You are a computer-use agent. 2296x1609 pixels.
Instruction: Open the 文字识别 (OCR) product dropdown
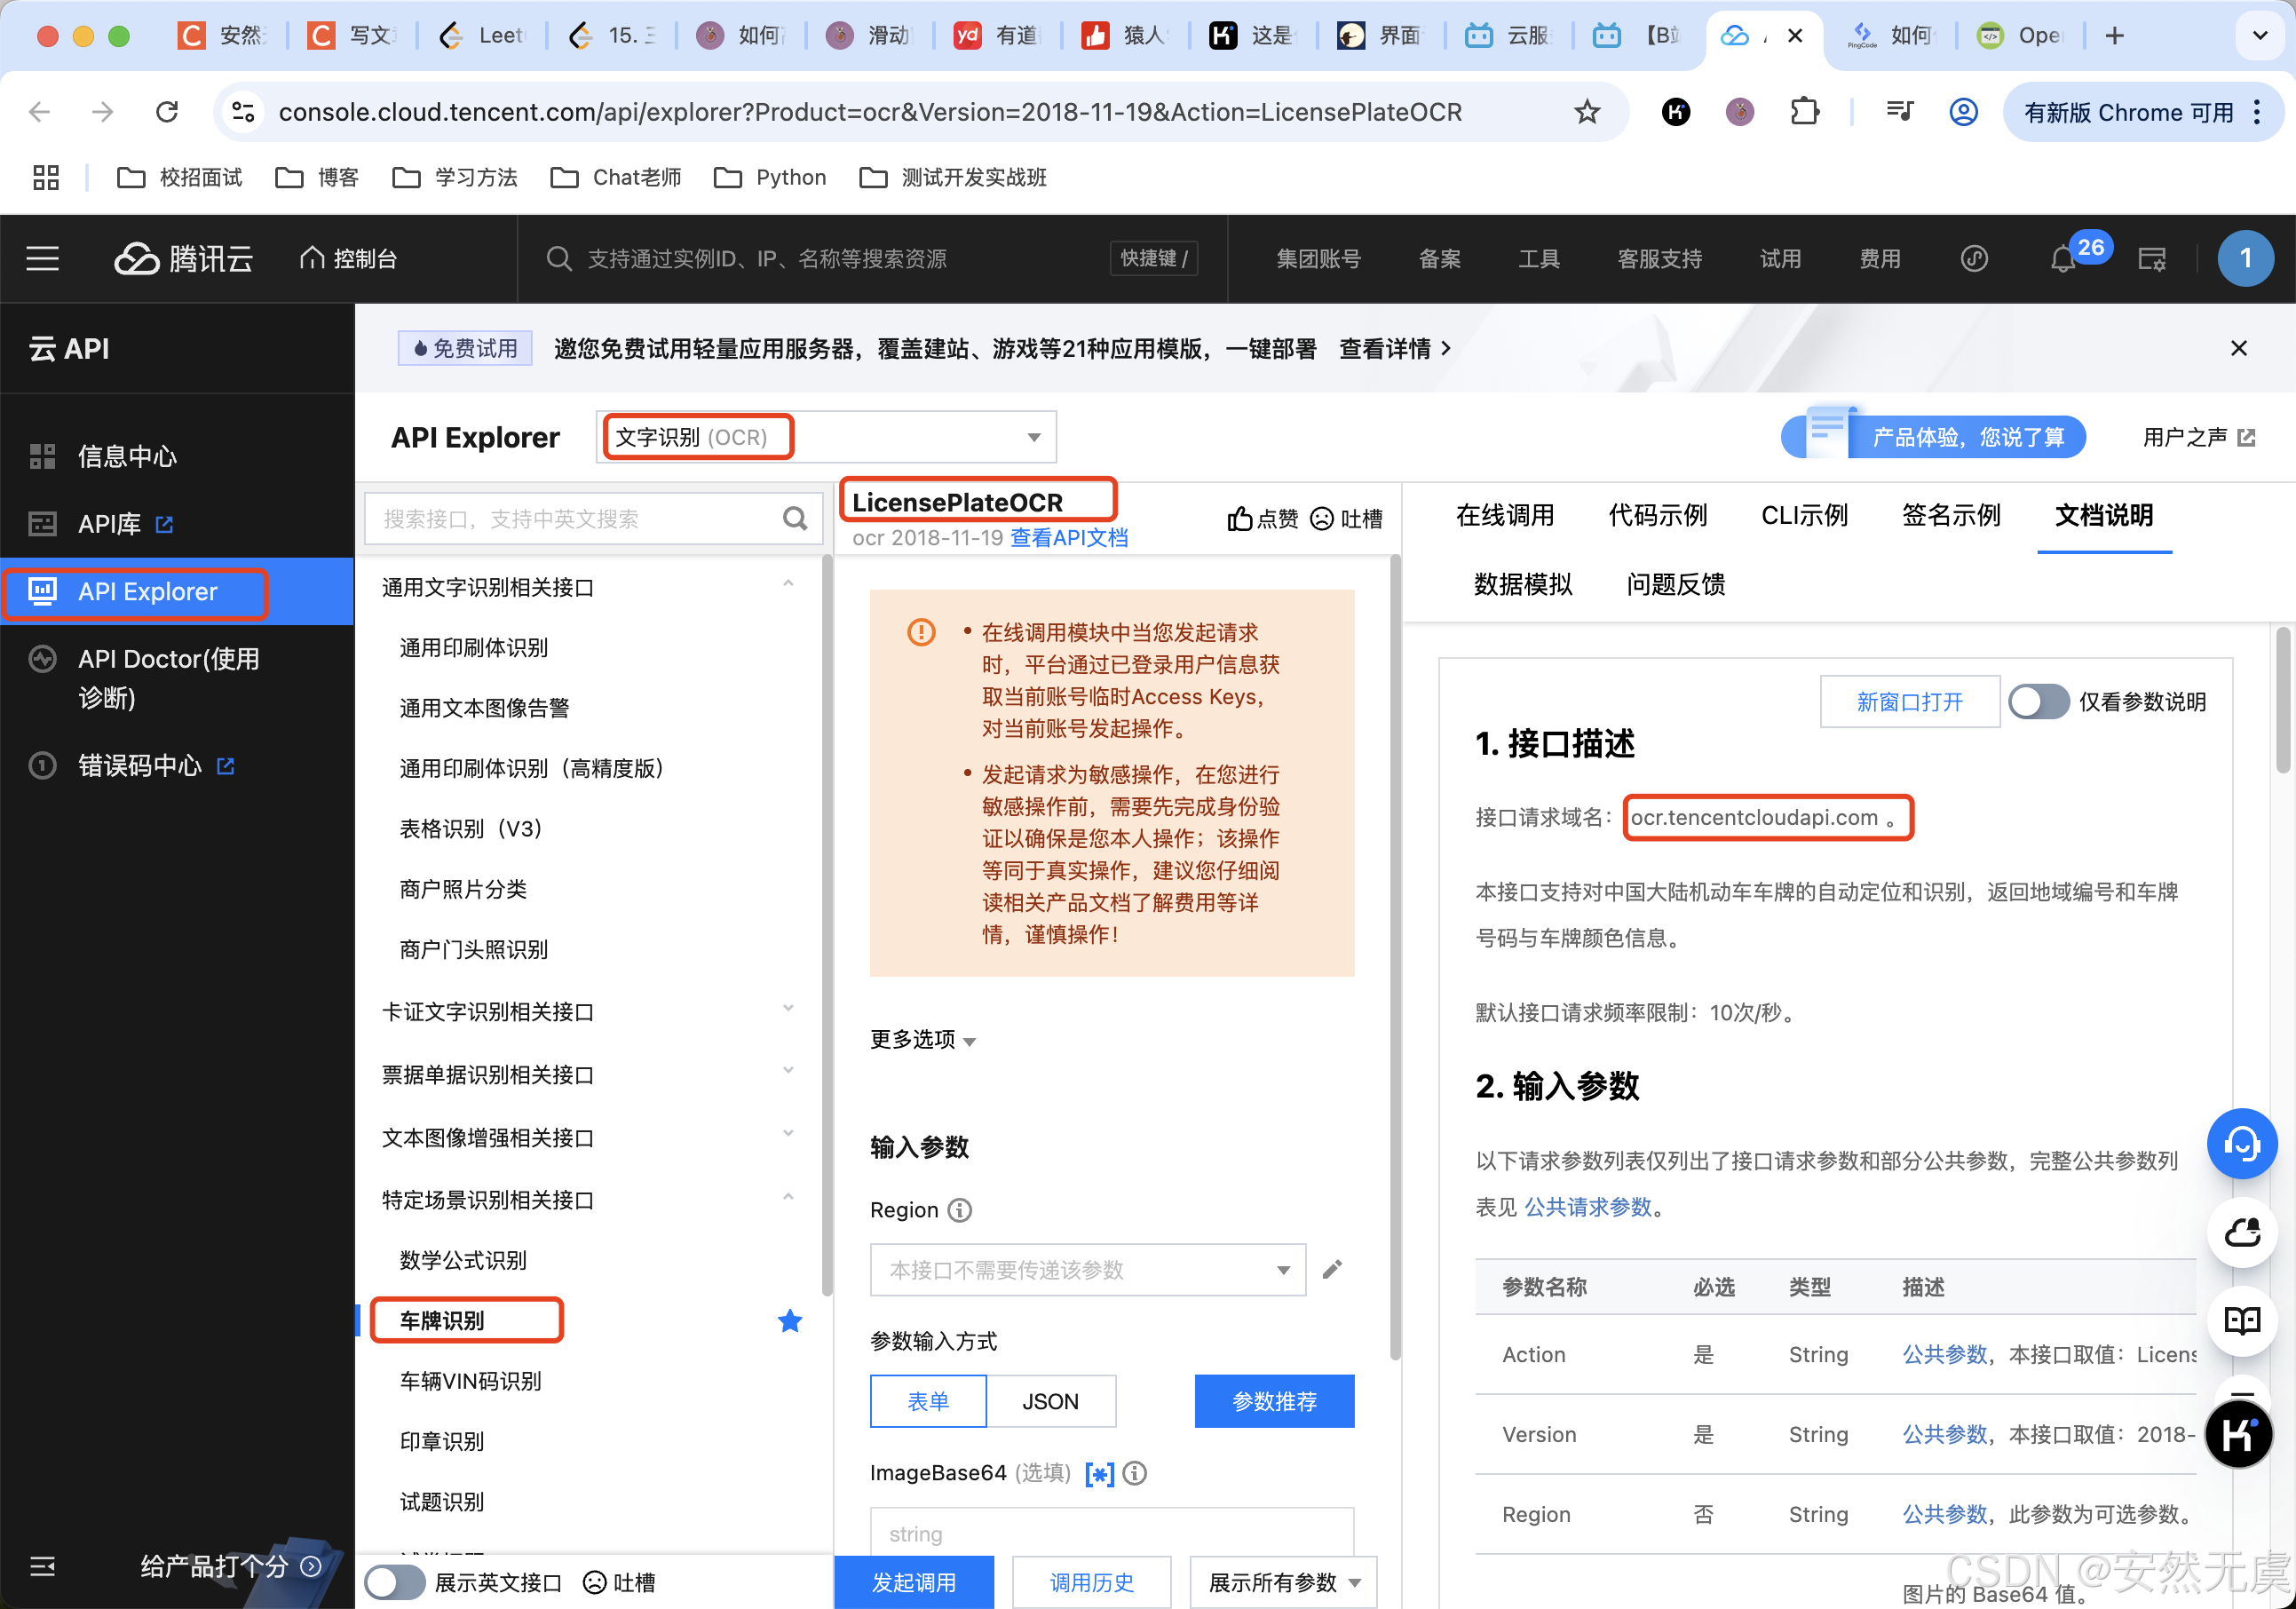826,437
